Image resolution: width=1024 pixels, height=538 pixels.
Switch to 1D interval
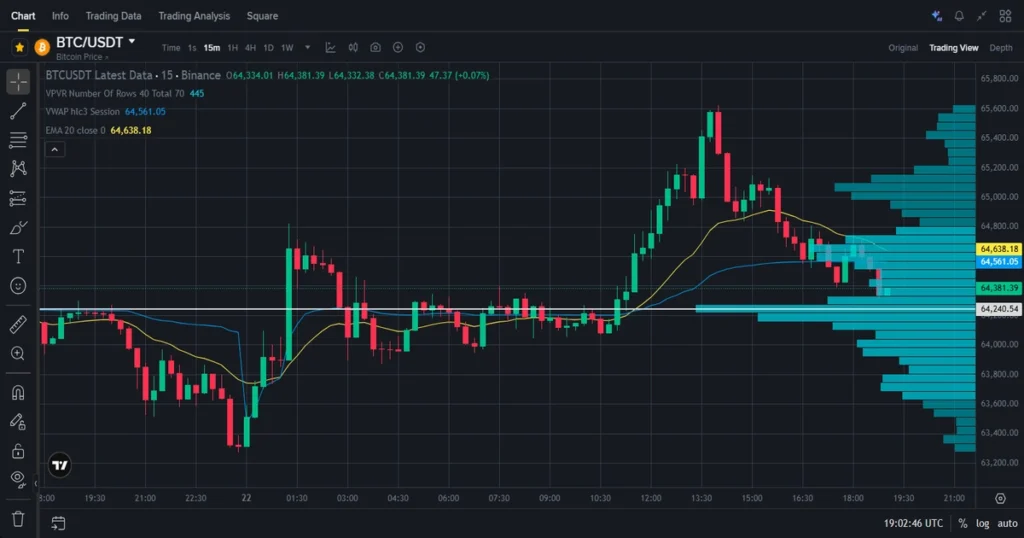(268, 48)
